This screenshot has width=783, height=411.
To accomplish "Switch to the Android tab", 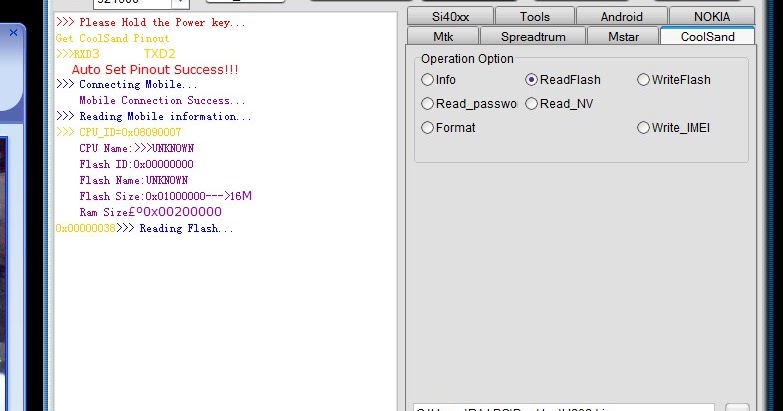I will [x=621, y=16].
